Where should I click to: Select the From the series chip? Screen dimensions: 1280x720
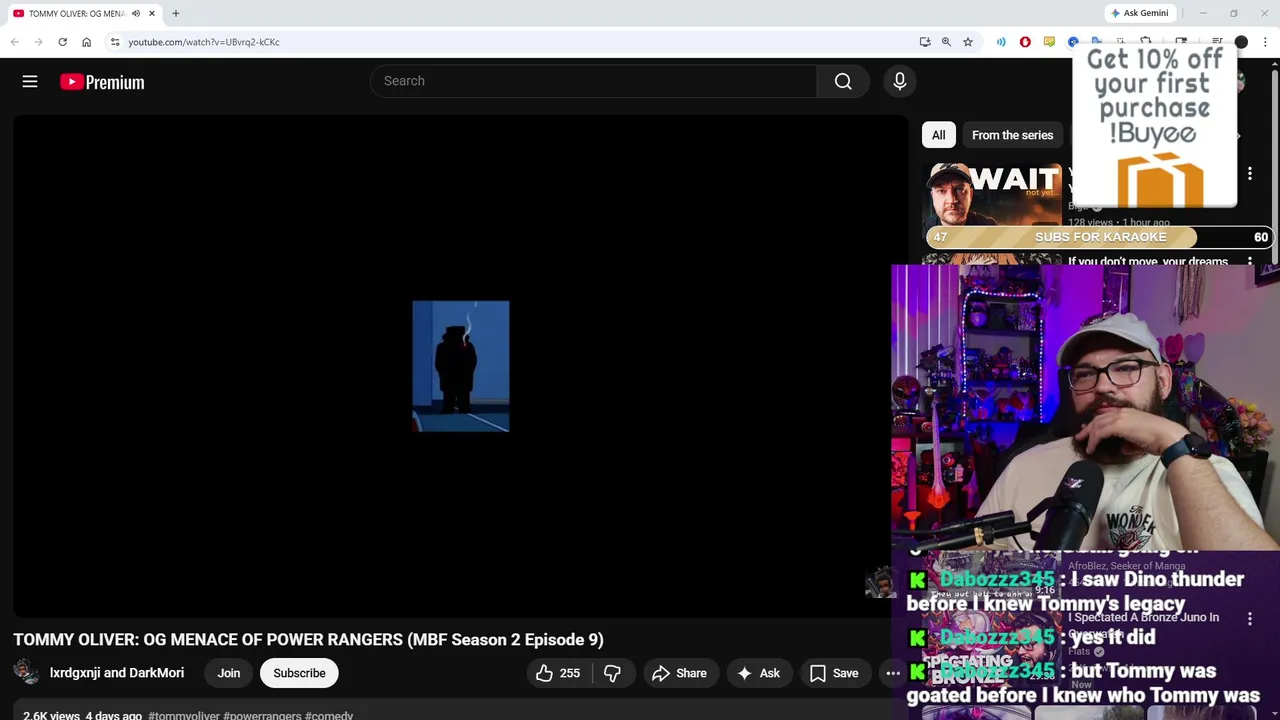tap(1012, 135)
